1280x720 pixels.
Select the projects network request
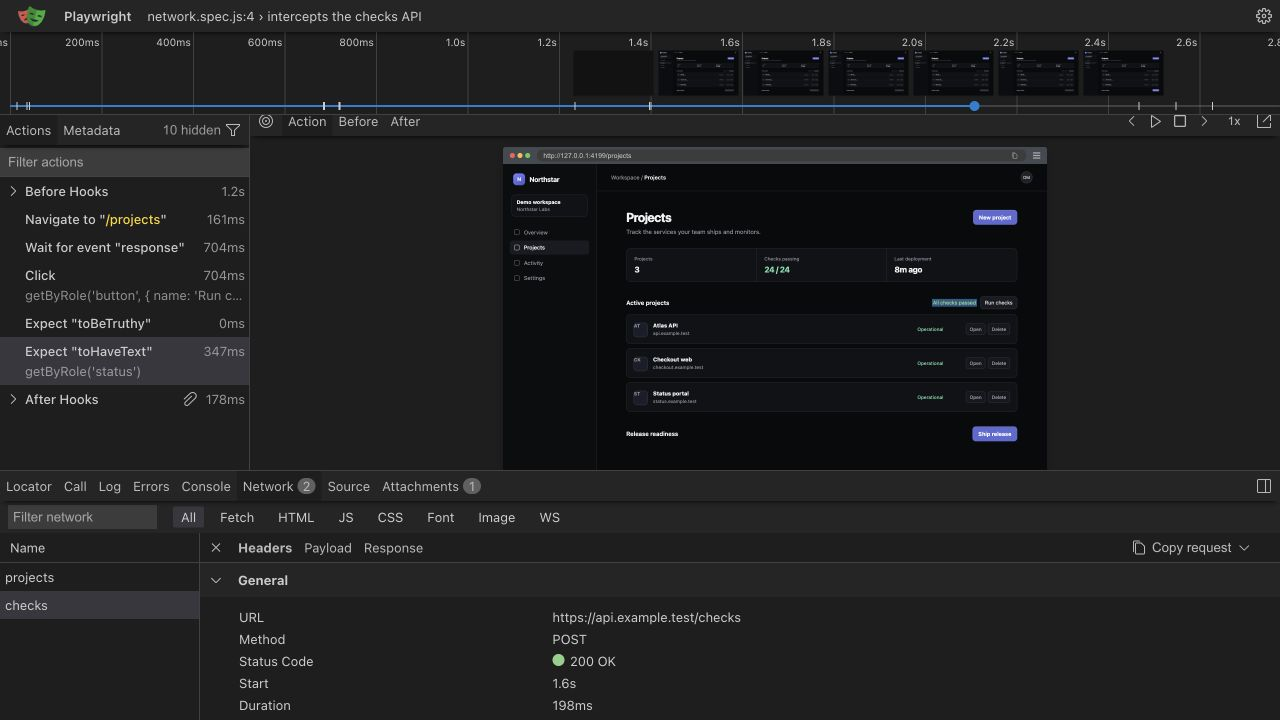pos(99,577)
